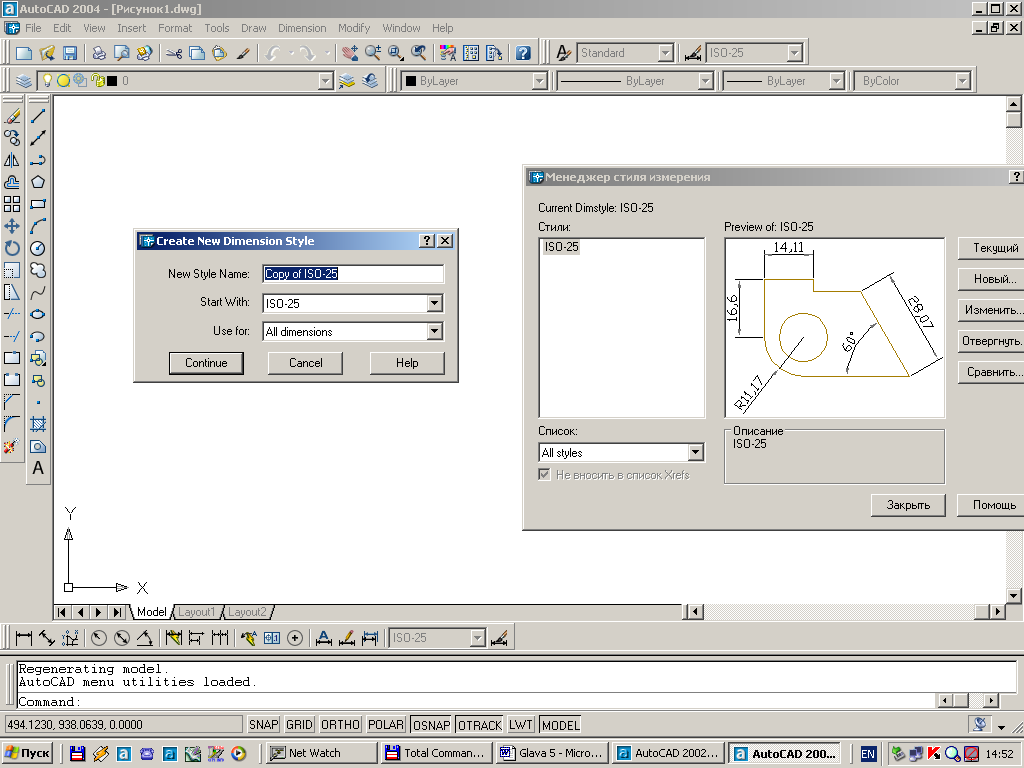Click the Open file folder icon
The width and height of the screenshot is (1024, 768).
pyautogui.click(x=47, y=54)
